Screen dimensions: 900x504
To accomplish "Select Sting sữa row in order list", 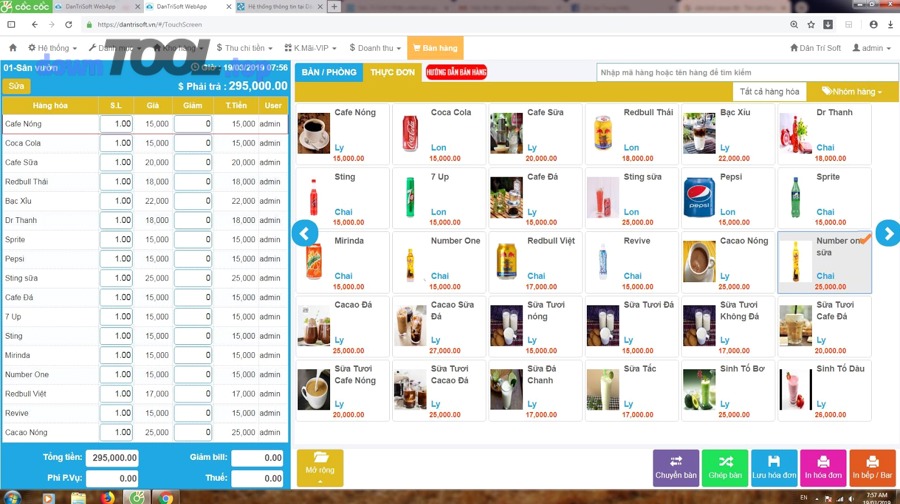I will coord(145,278).
